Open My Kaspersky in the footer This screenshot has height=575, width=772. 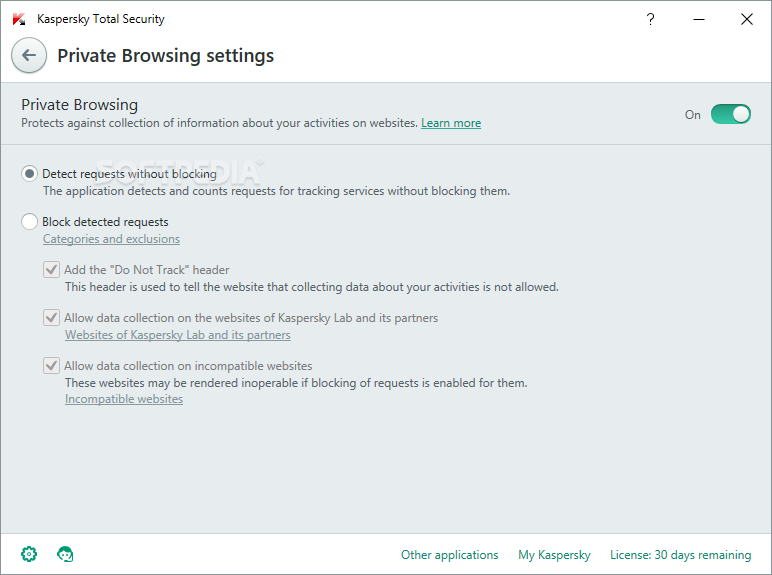pos(554,555)
